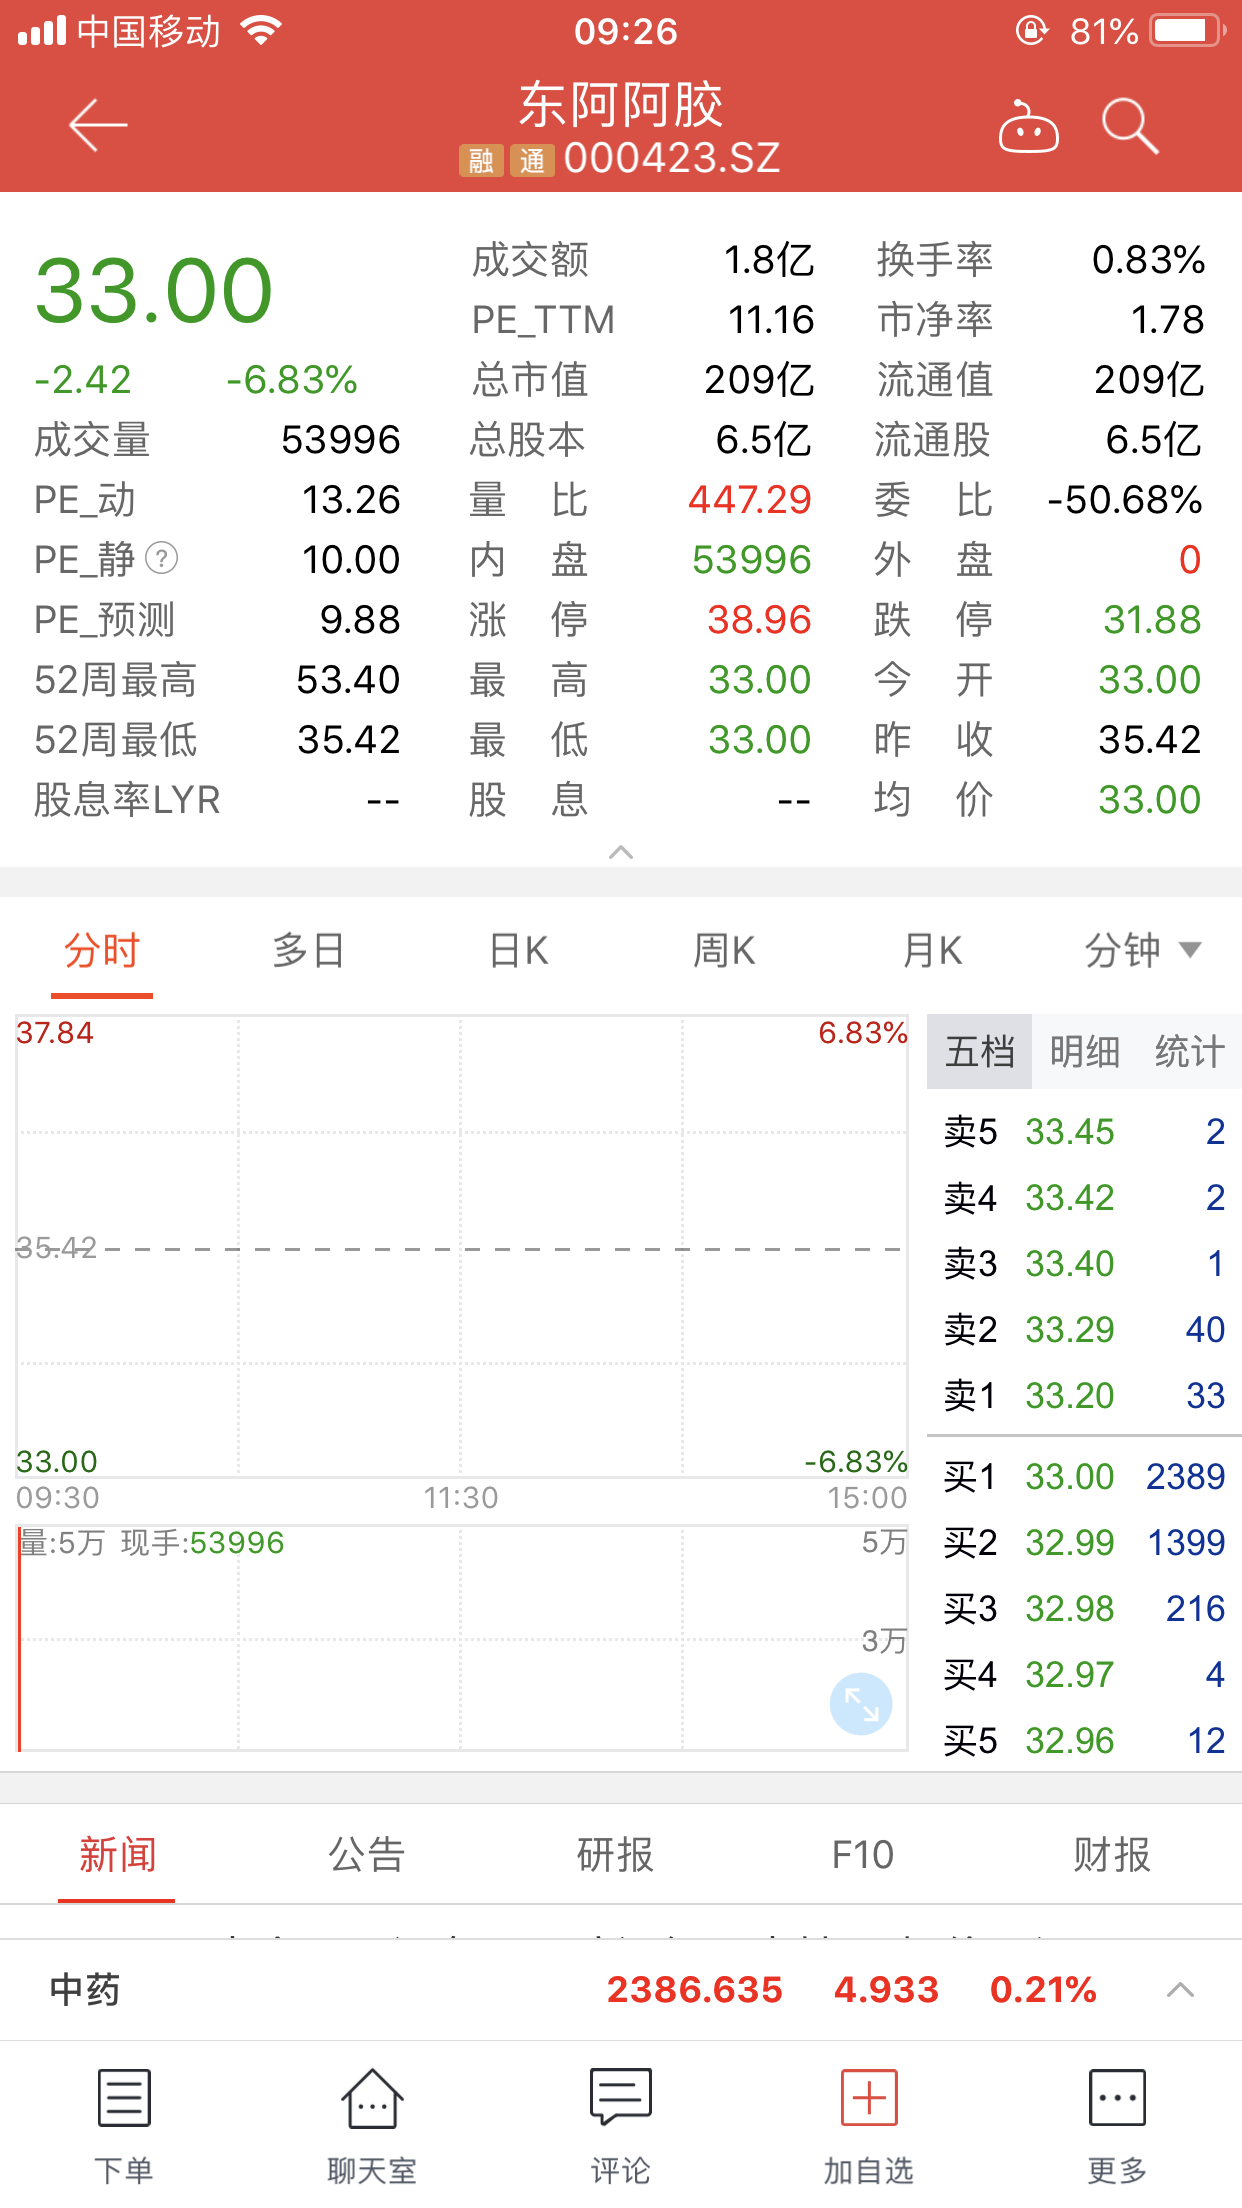Tap the 换手率 value 0.83%

coord(1148,260)
